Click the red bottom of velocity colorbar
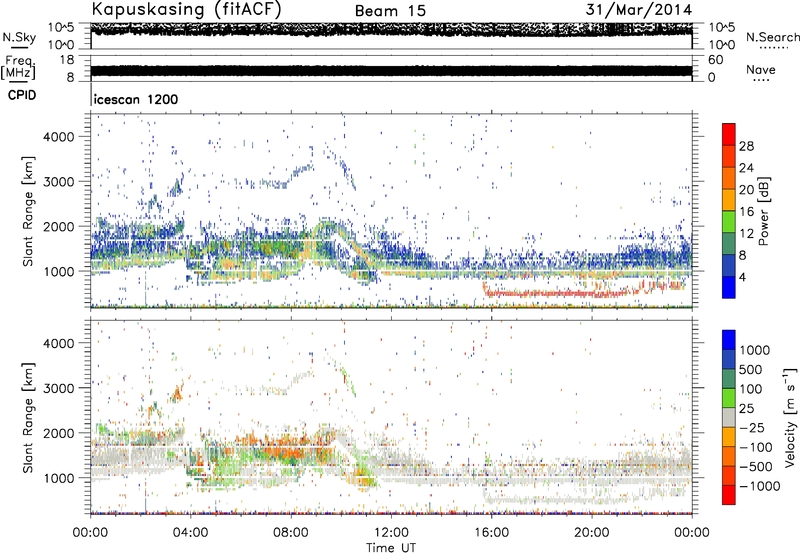 click(x=729, y=495)
